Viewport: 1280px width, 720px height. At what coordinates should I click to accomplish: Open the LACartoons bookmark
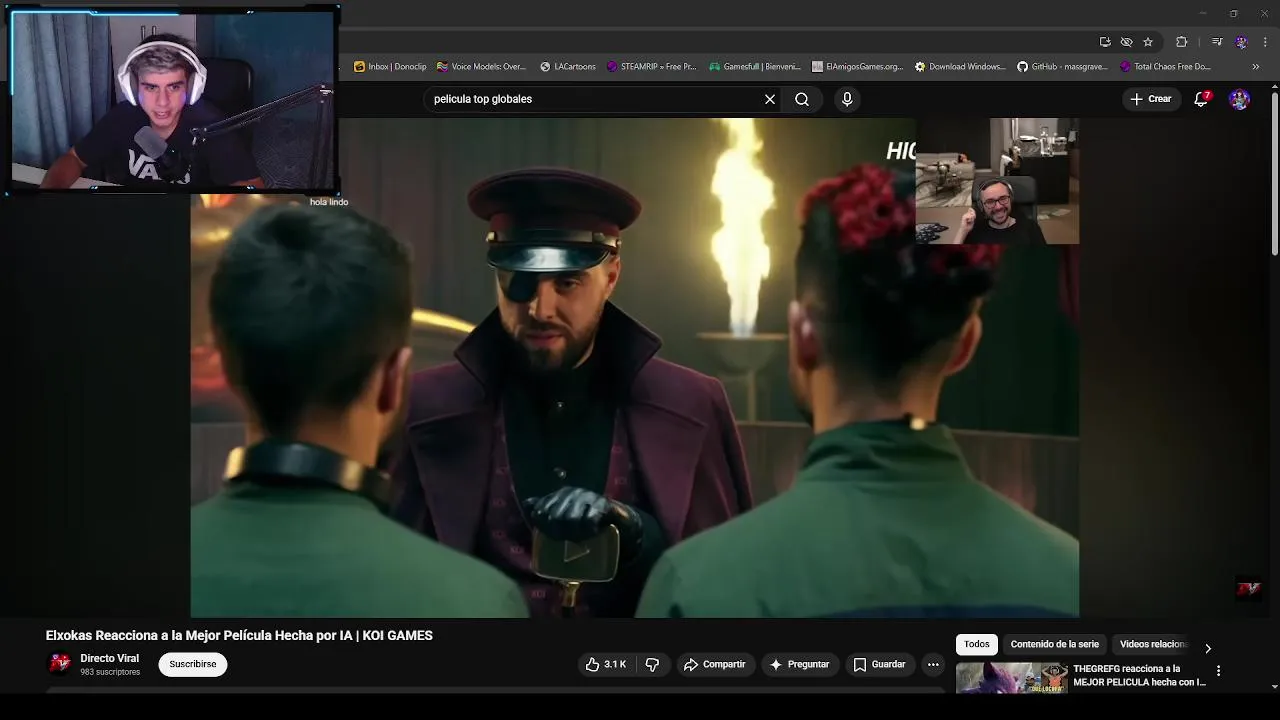pos(567,67)
